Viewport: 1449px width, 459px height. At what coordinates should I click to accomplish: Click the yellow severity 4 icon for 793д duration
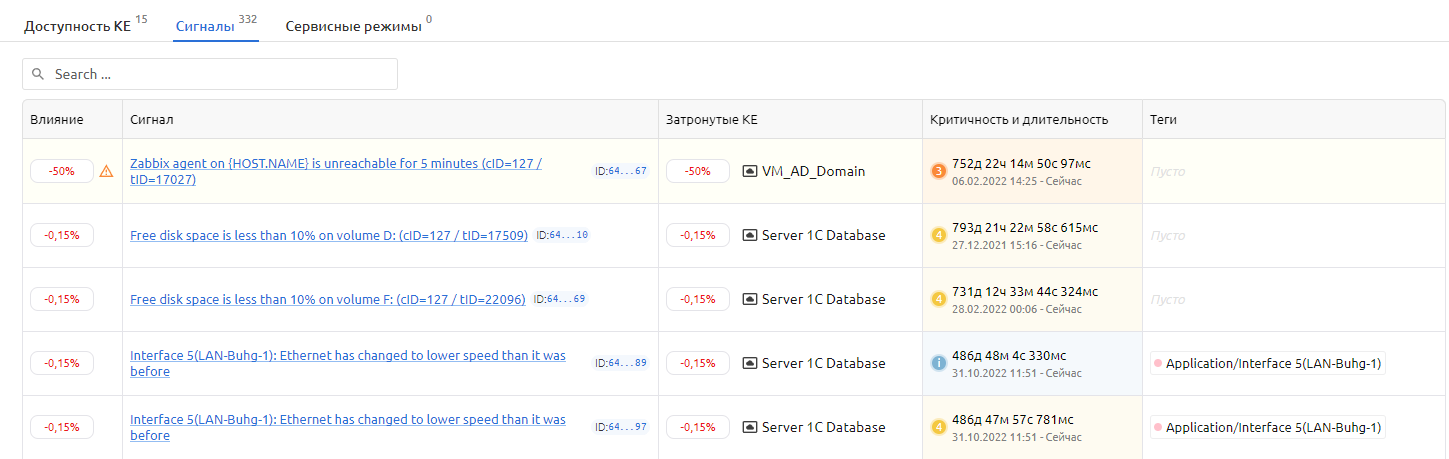tap(939, 235)
